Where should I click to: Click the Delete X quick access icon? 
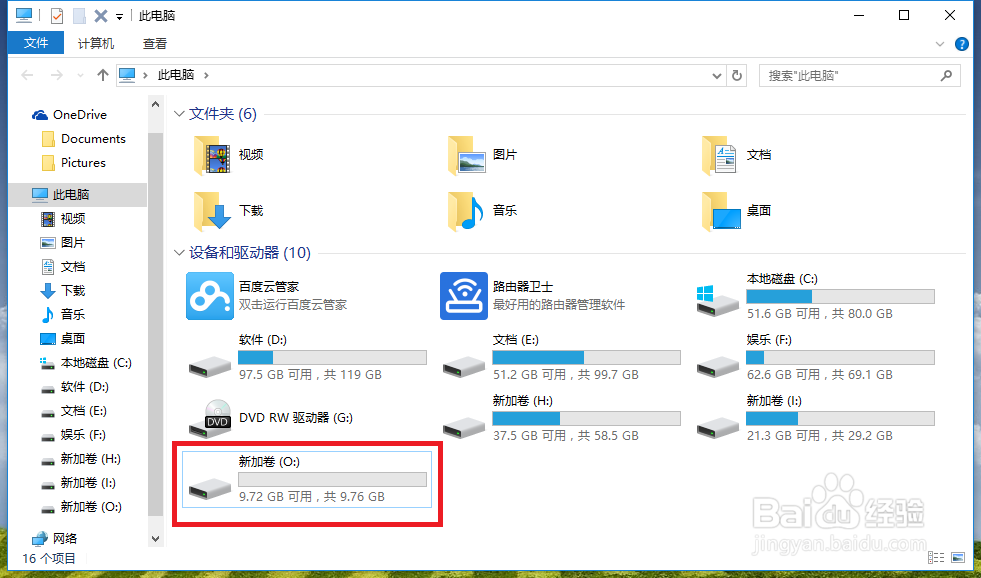100,16
